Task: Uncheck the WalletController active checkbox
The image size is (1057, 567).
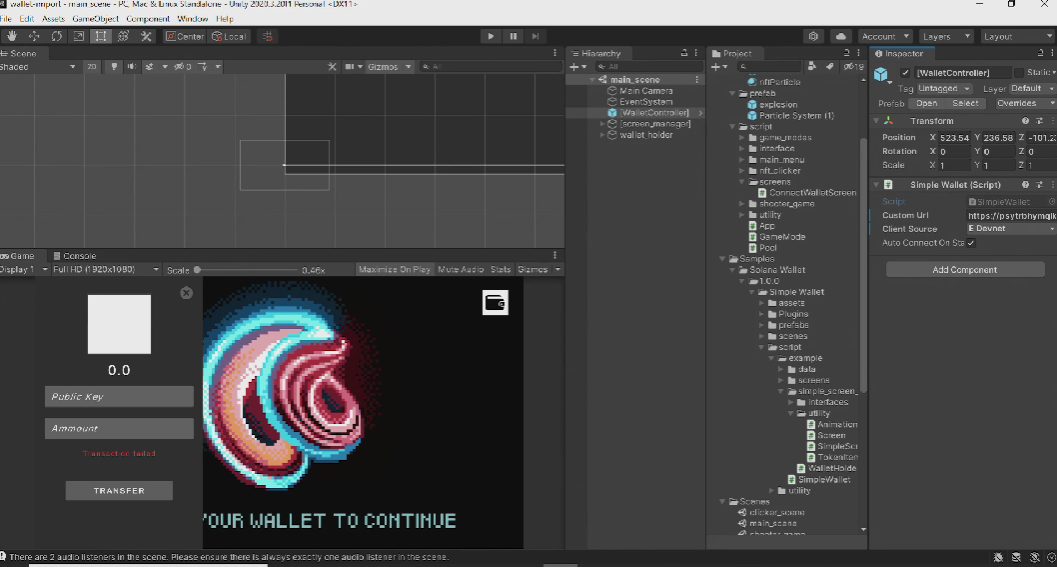Action: point(905,73)
